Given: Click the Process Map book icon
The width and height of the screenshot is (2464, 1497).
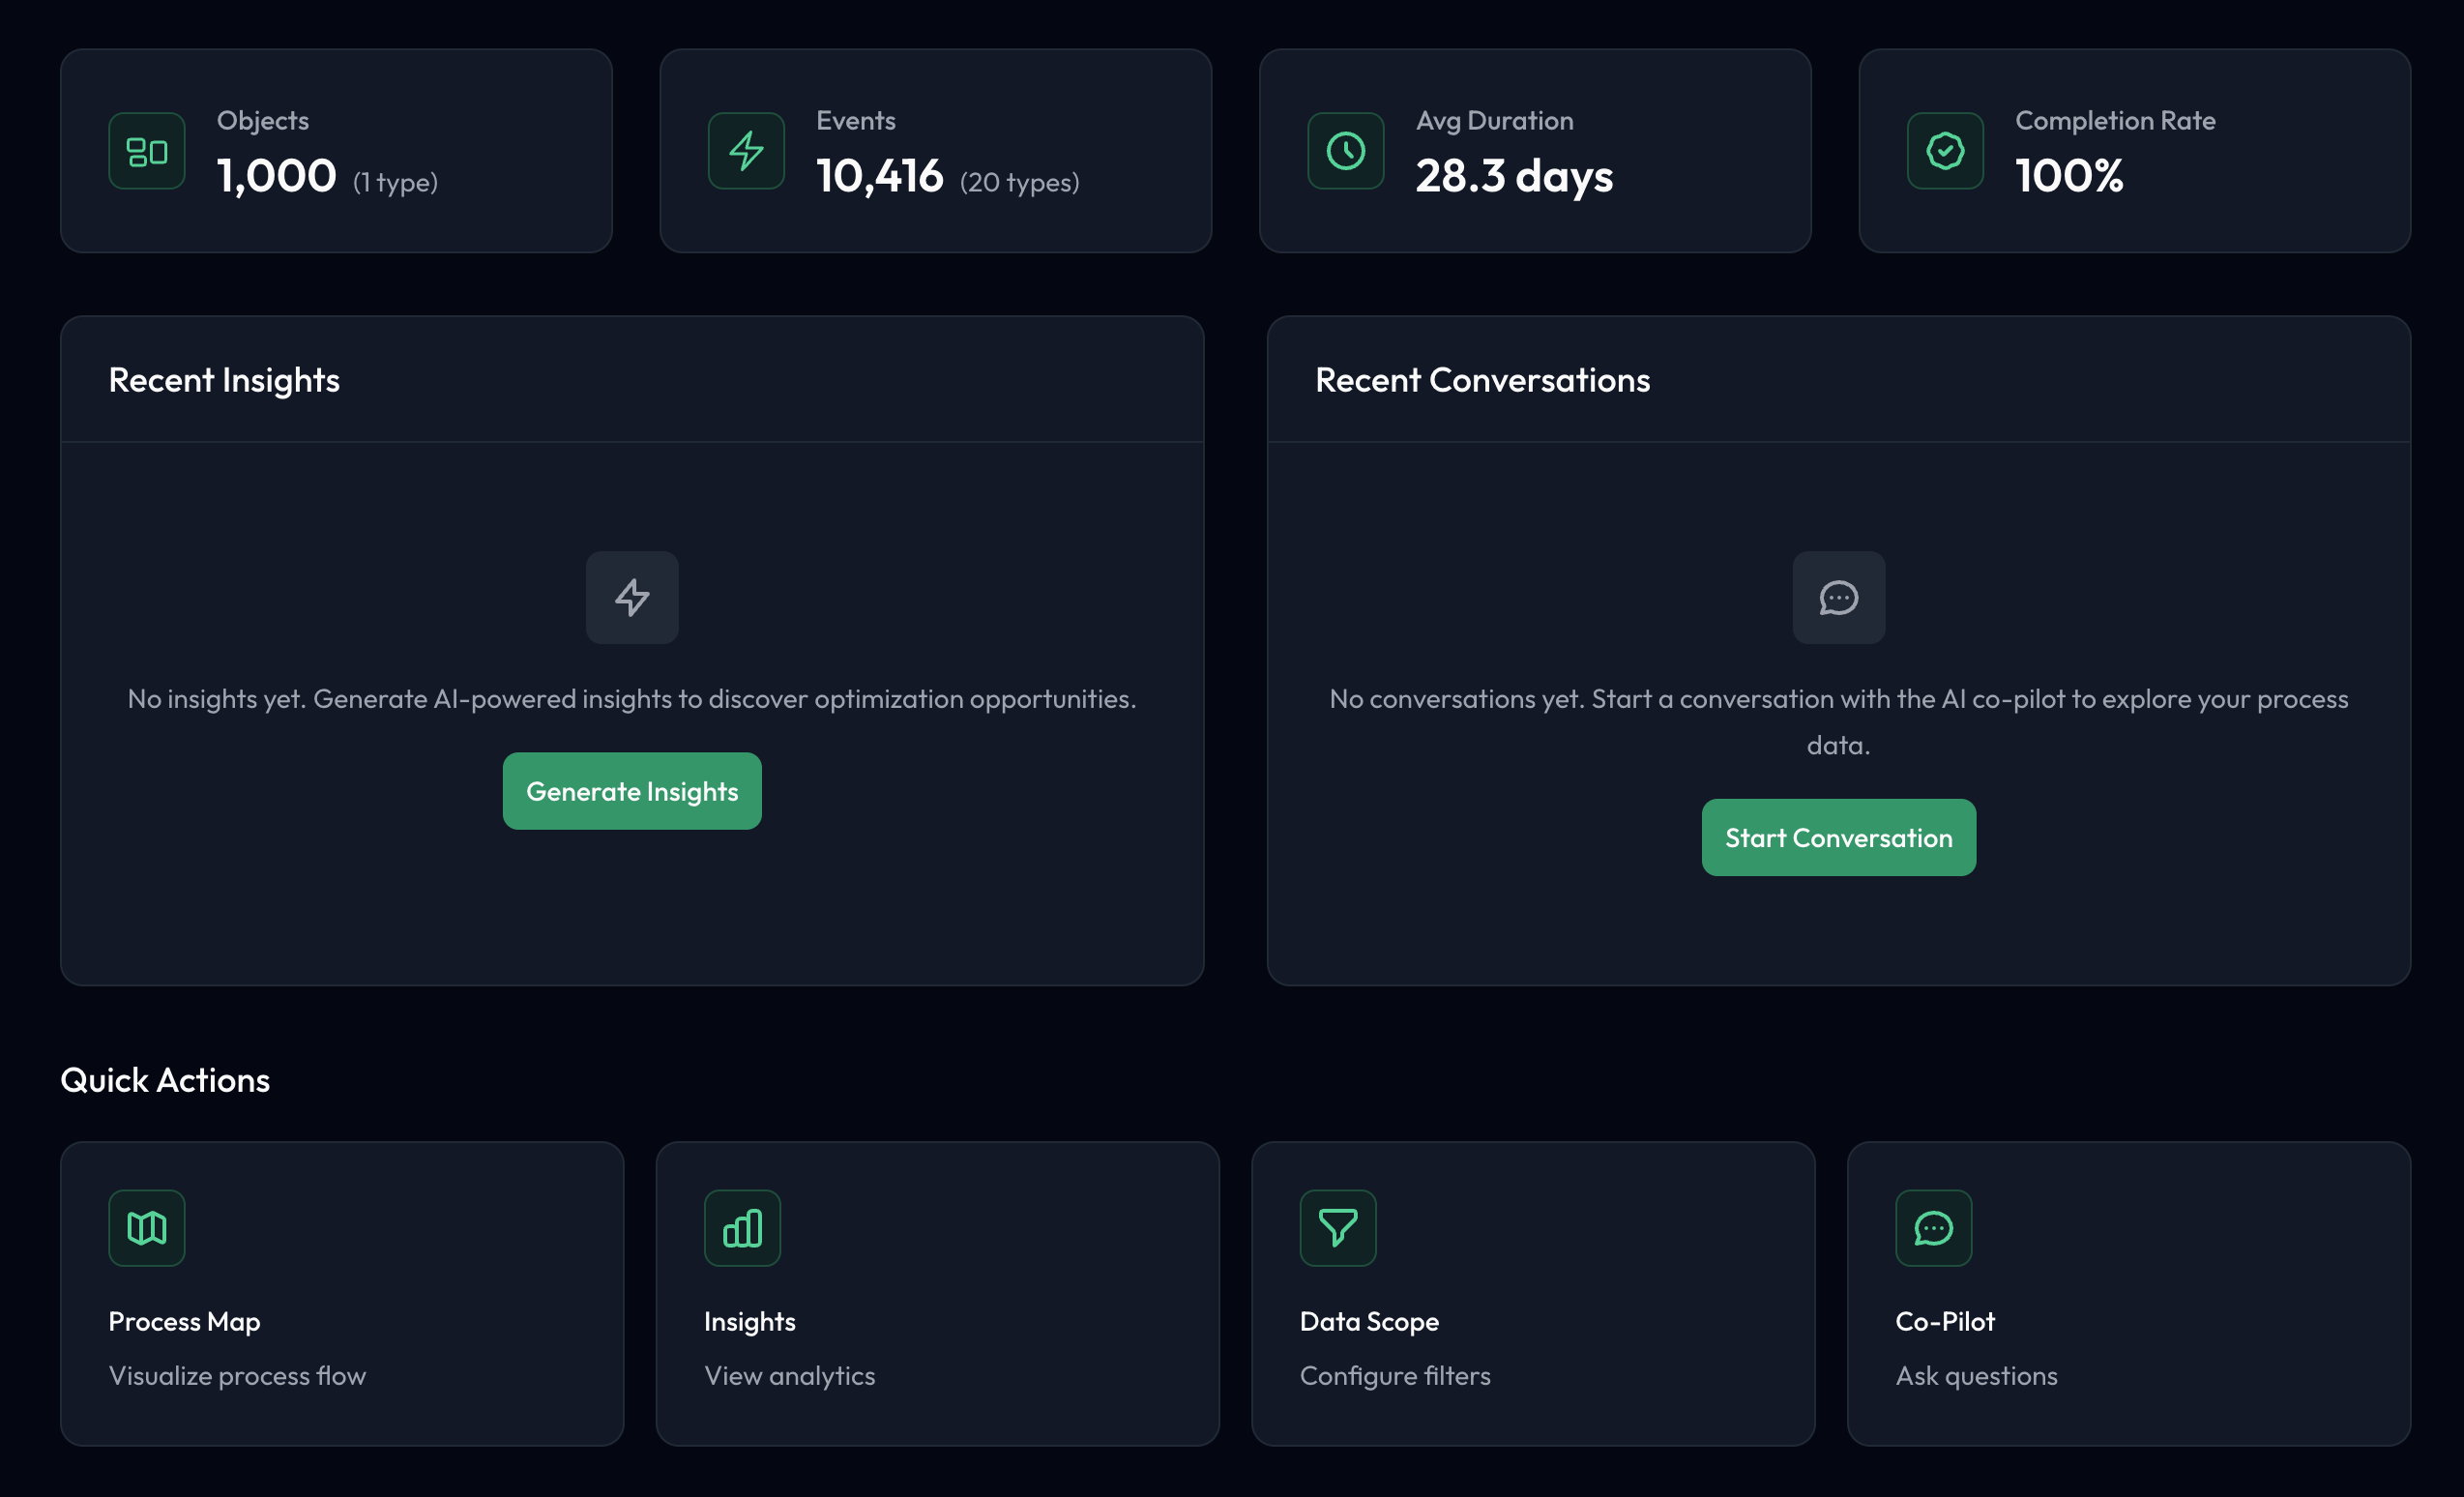Looking at the screenshot, I should coord(147,1227).
